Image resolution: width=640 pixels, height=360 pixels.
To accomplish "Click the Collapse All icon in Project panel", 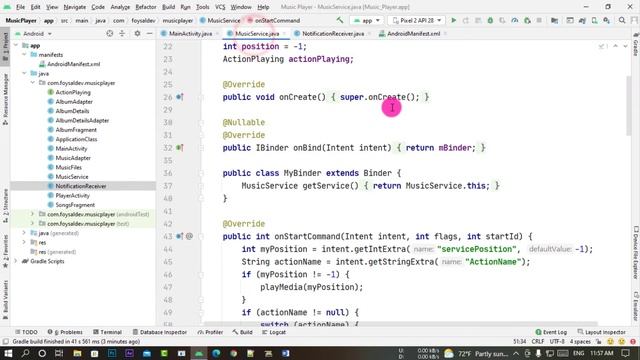I will click(122, 33).
